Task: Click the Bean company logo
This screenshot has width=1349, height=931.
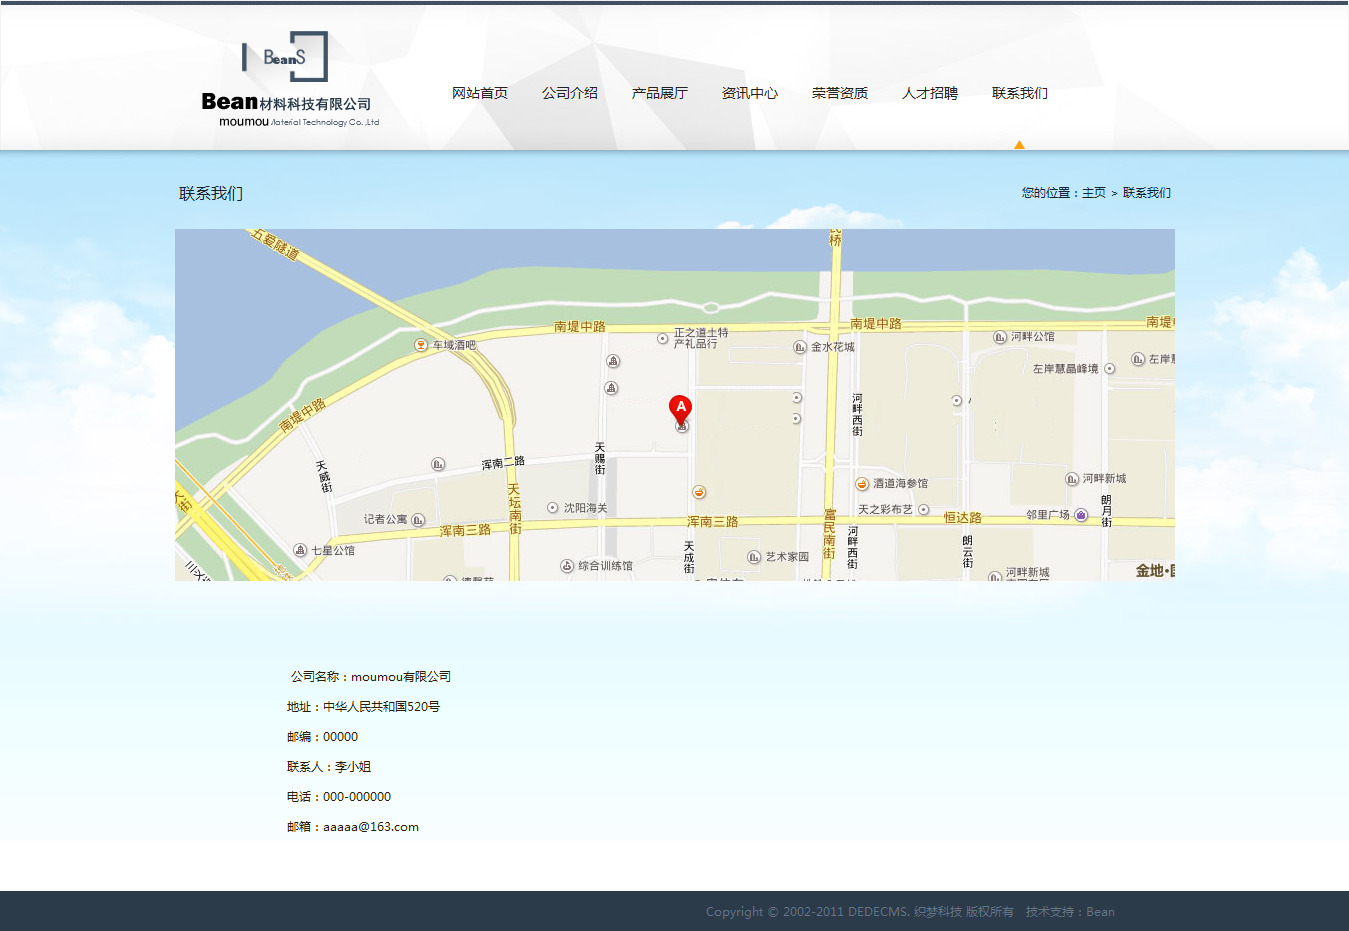Action: (289, 80)
